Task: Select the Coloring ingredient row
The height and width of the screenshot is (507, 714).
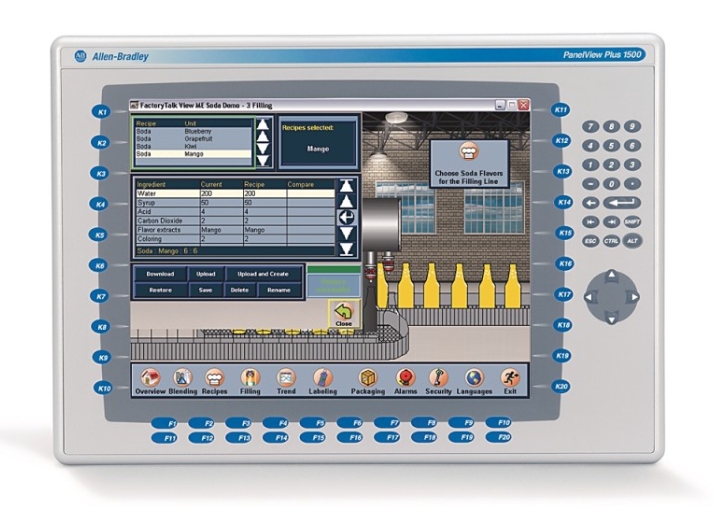Action: click(235, 239)
